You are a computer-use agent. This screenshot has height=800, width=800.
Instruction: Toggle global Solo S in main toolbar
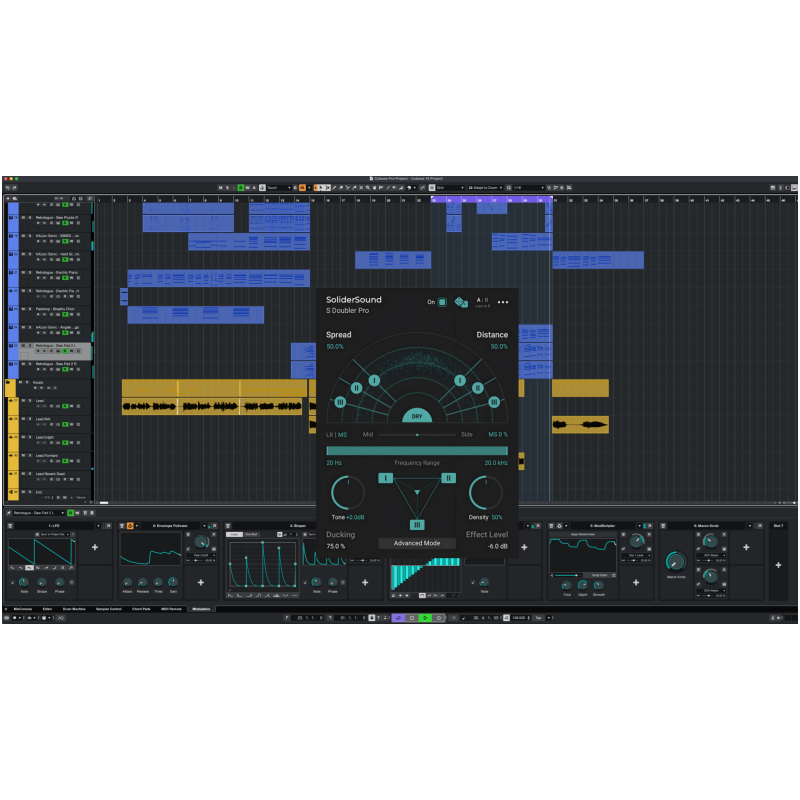coord(228,188)
